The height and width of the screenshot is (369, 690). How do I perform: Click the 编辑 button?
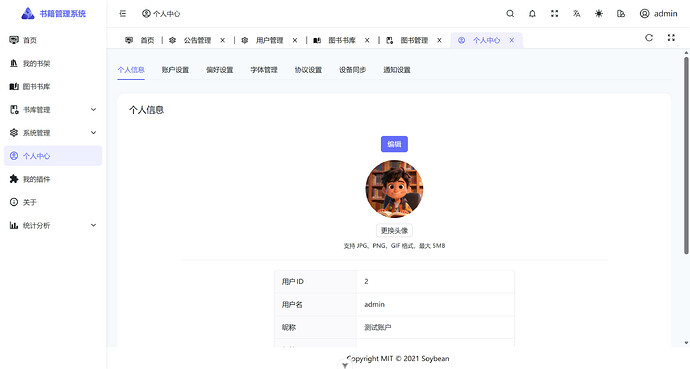pyautogui.click(x=394, y=144)
